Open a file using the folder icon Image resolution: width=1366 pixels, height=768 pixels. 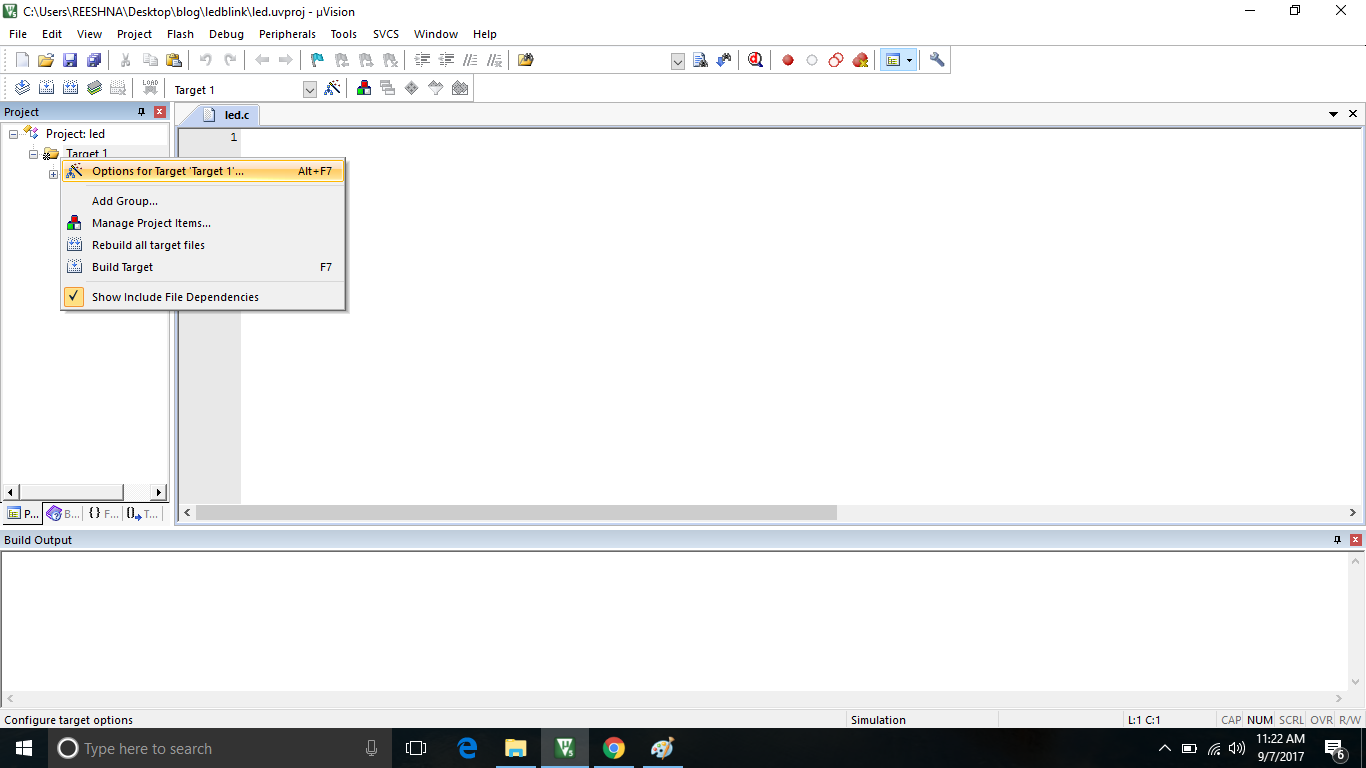(46, 60)
